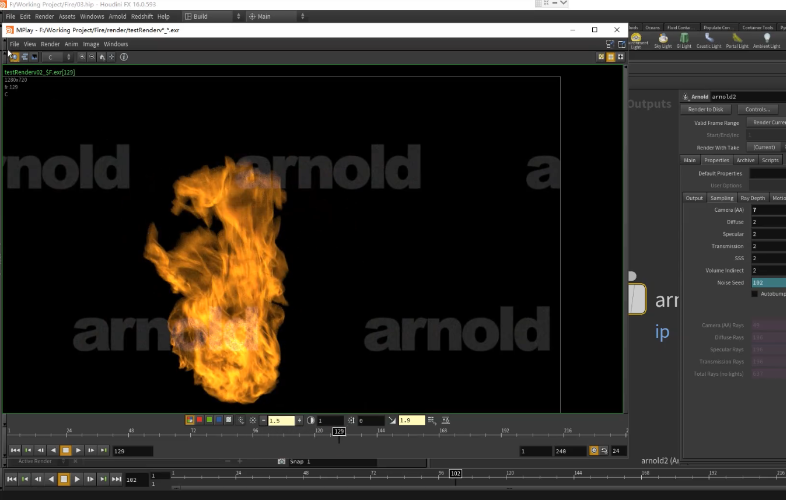The height and width of the screenshot is (500, 786).
Task: Click the Noise Seed value field
Action: click(768, 283)
